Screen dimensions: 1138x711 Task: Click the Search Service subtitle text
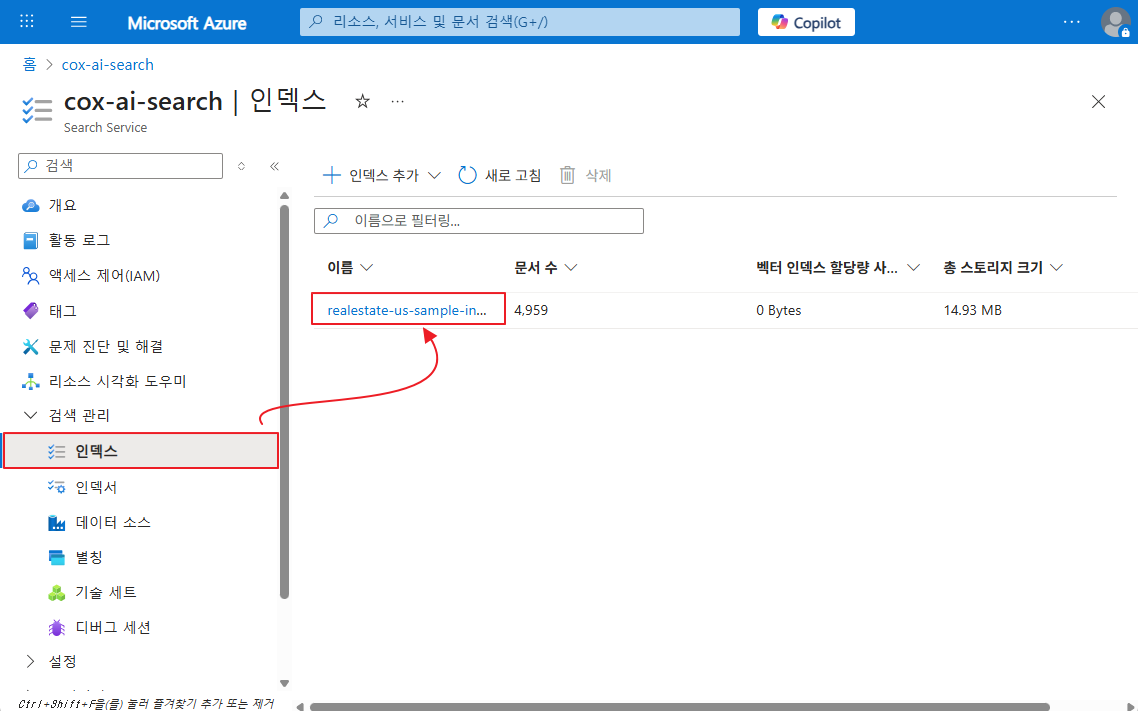(105, 128)
